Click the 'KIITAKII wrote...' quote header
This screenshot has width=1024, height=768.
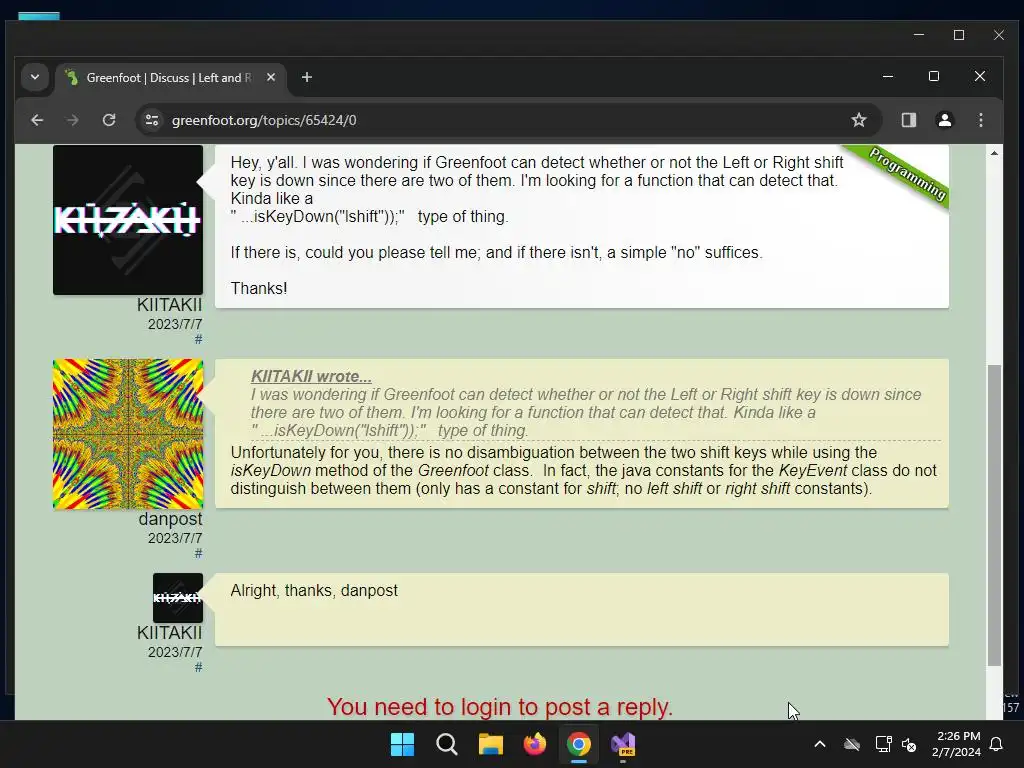(311, 377)
